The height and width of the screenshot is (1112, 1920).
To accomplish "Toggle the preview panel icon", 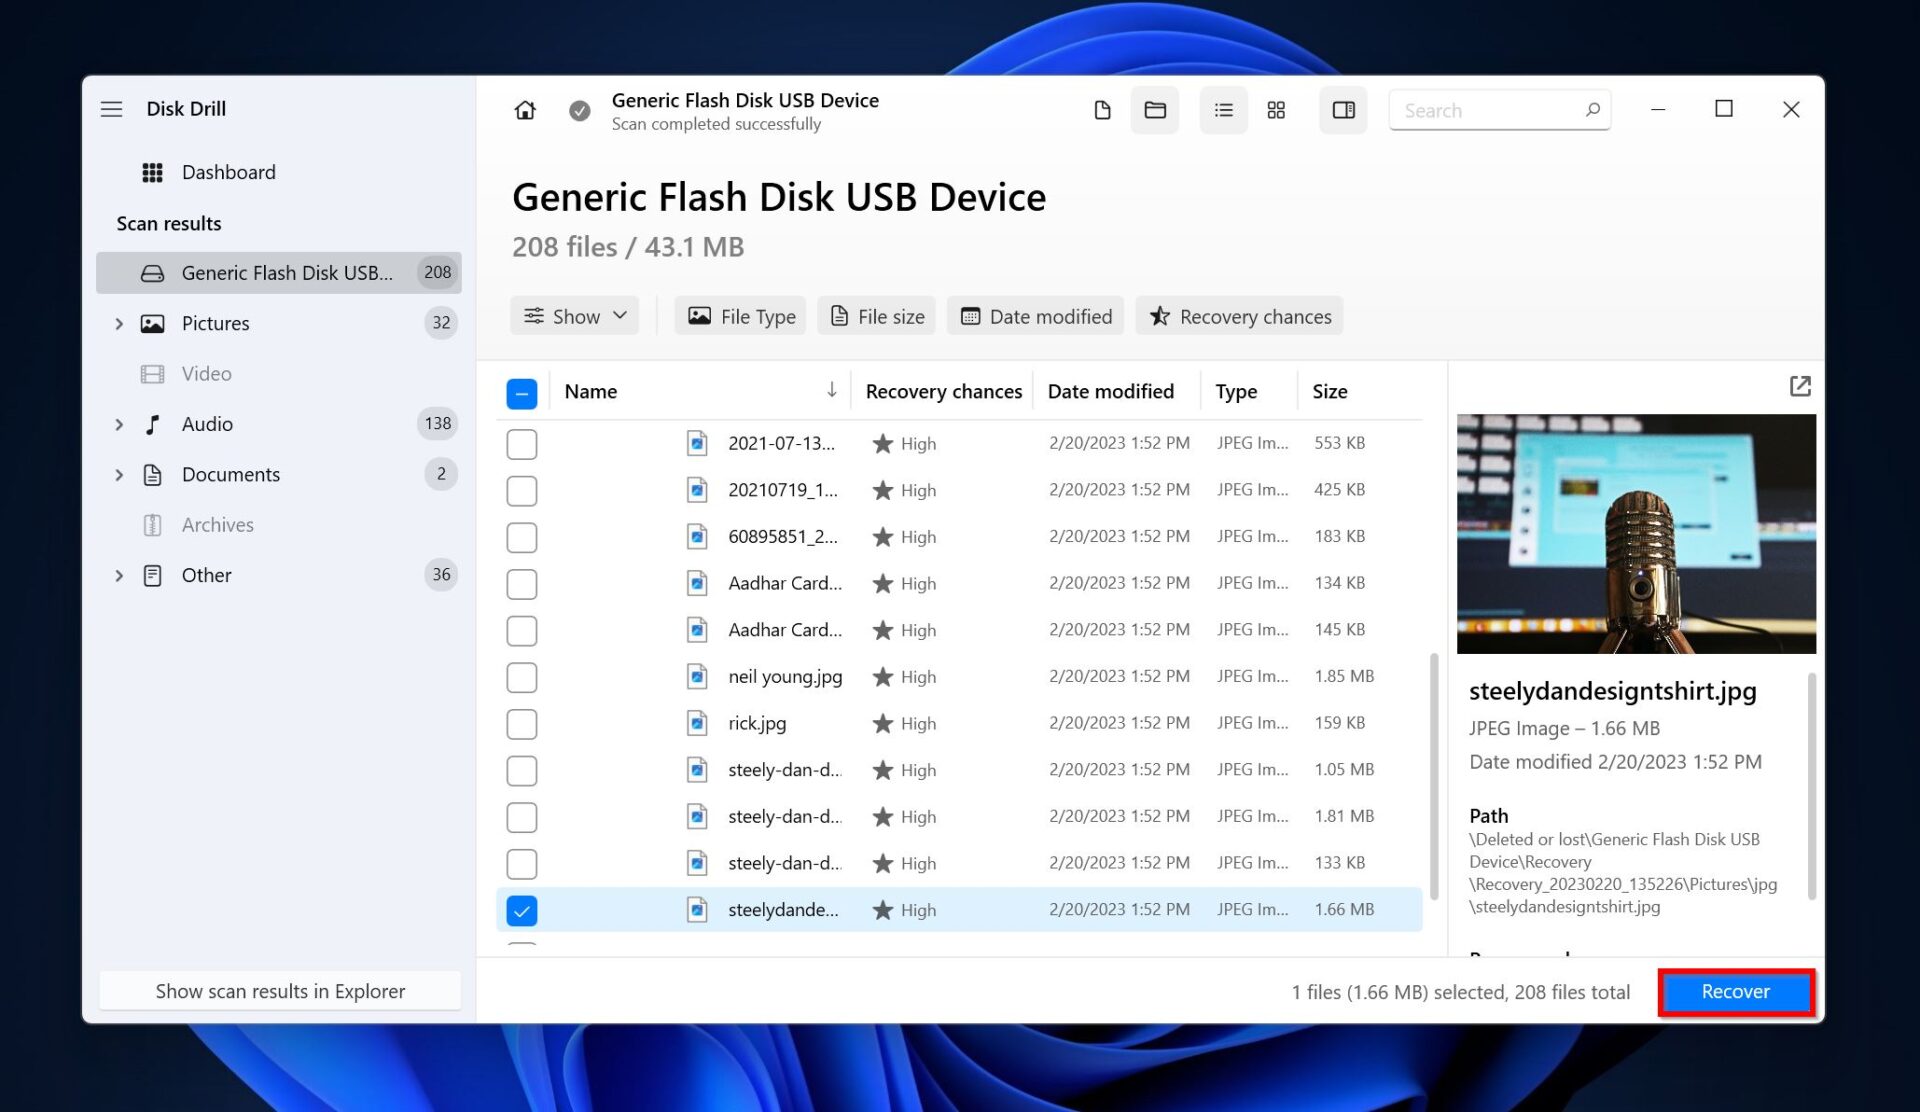I will tap(1343, 110).
